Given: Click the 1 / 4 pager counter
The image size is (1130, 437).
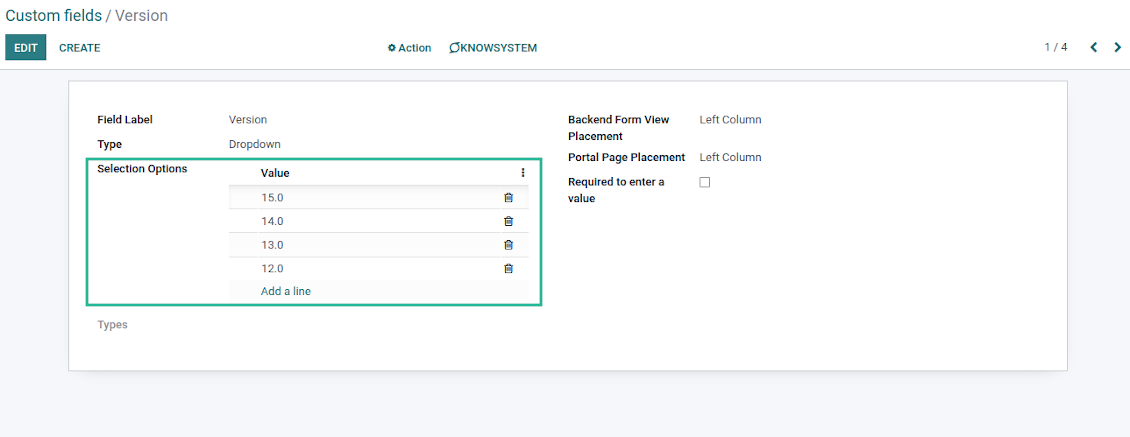Looking at the screenshot, I should tap(1056, 47).
